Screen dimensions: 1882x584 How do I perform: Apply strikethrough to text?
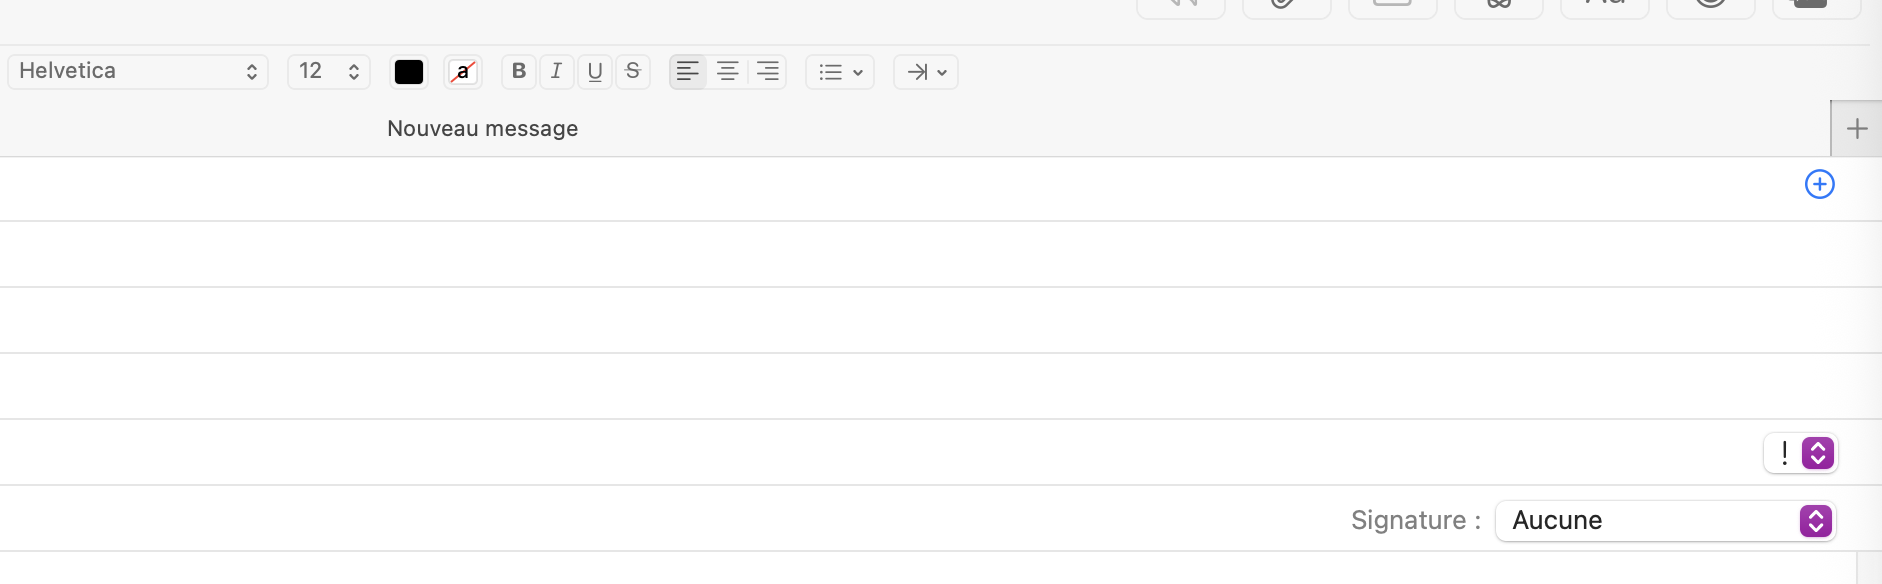[633, 71]
